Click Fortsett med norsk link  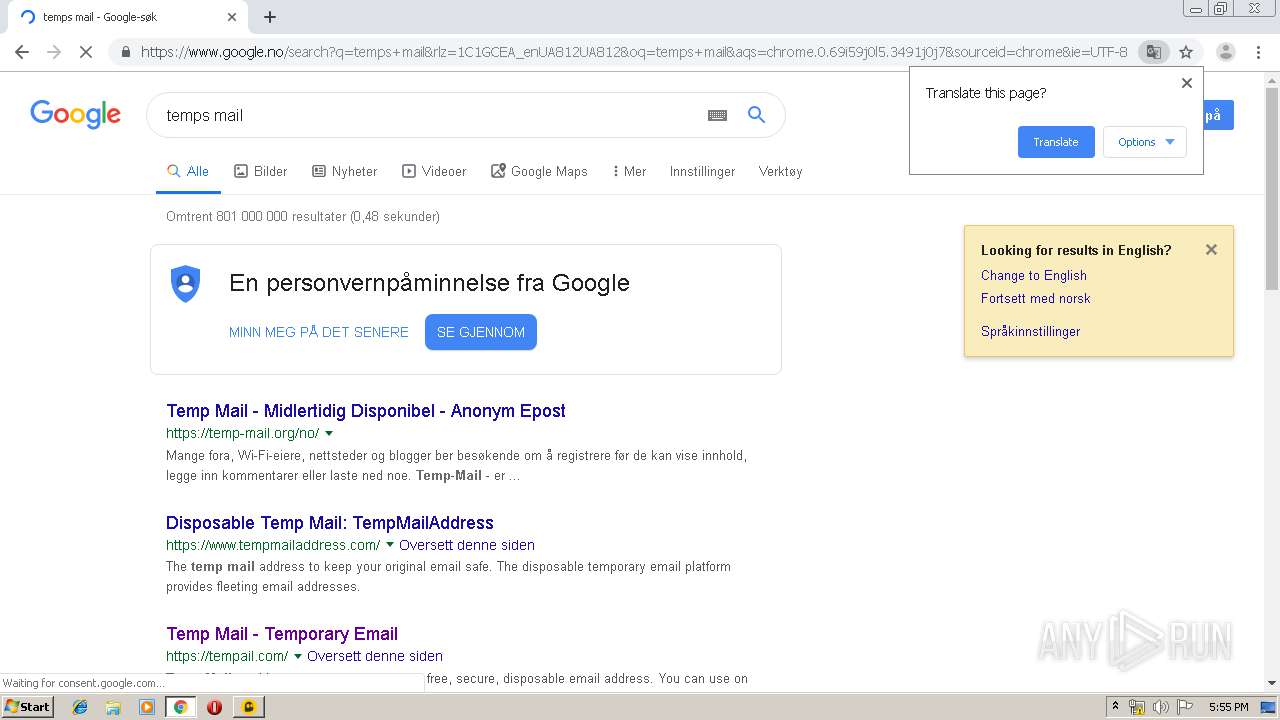[x=1036, y=298]
